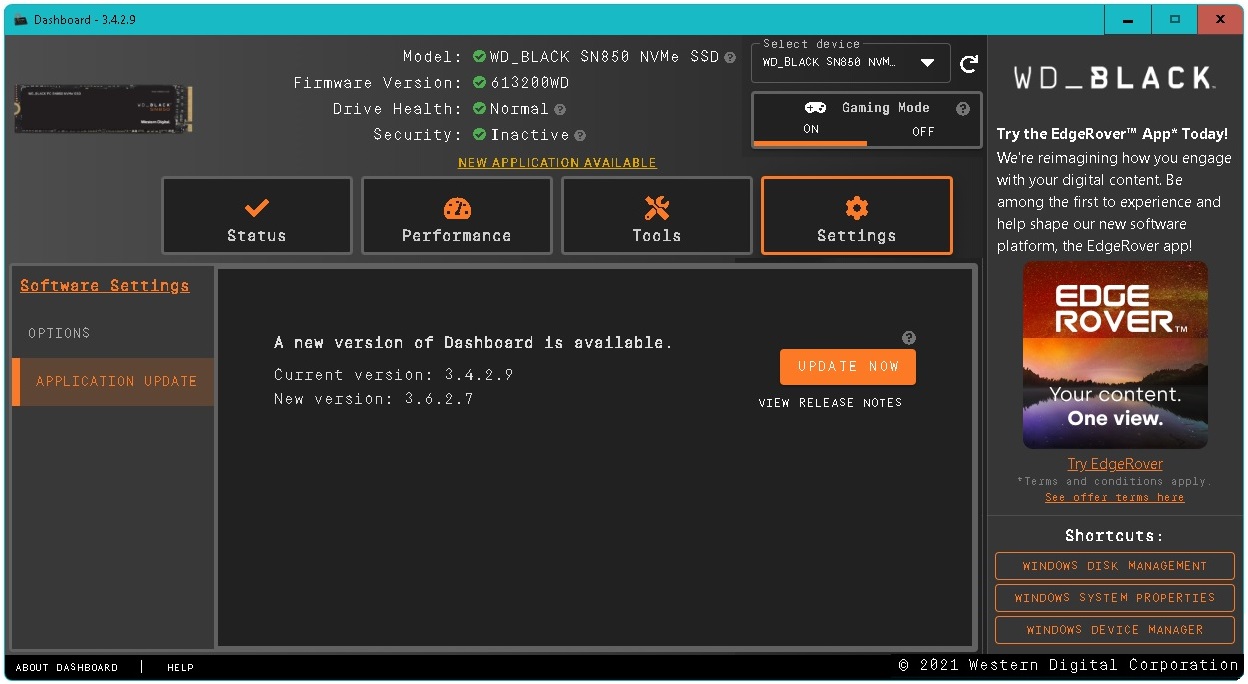
Task: Open WINDOWS SYSTEM PROPERTIES shortcut
Action: pyautogui.click(x=1115, y=598)
